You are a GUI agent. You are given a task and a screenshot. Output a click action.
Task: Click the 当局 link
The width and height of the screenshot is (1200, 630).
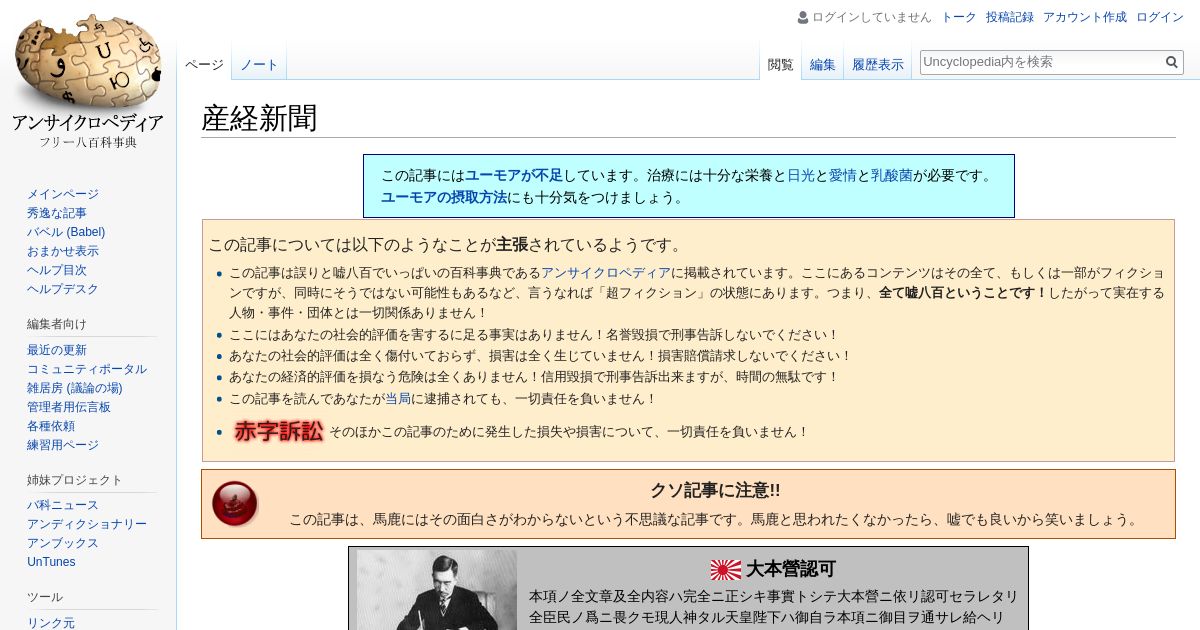[398, 398]
